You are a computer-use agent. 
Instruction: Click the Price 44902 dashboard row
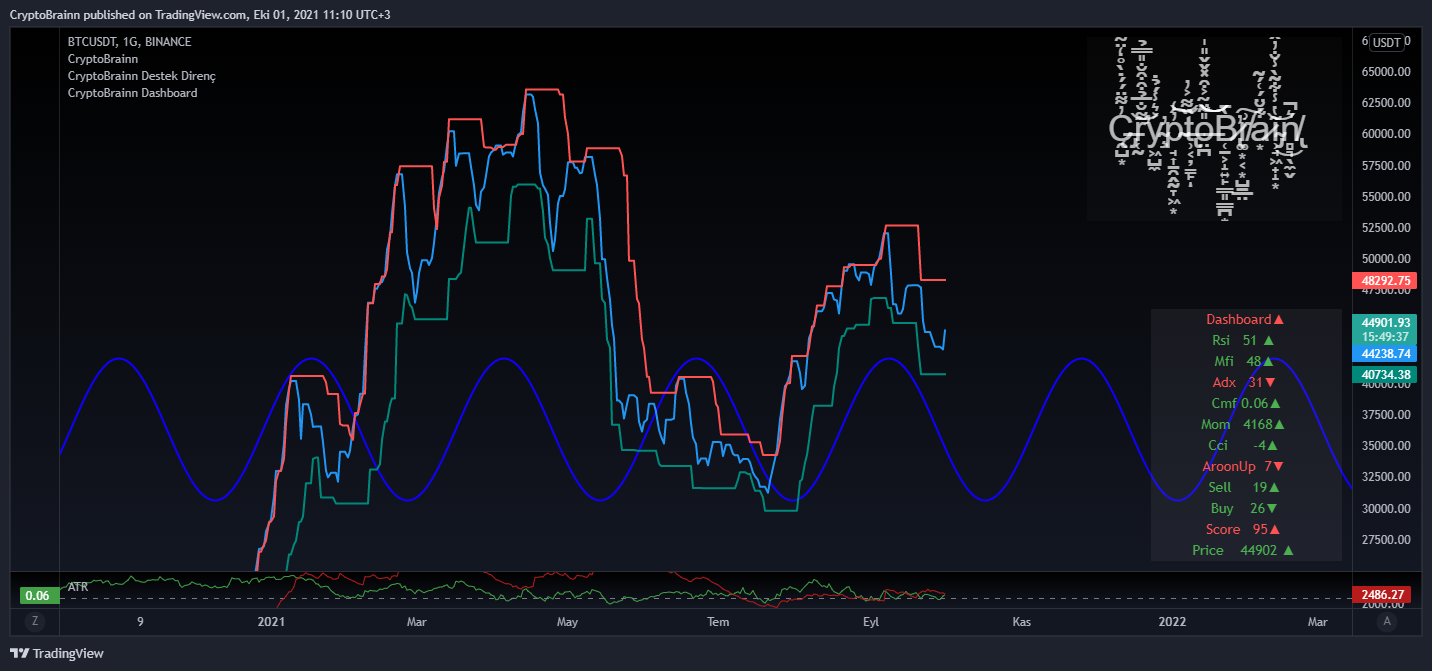(1245, 551)
